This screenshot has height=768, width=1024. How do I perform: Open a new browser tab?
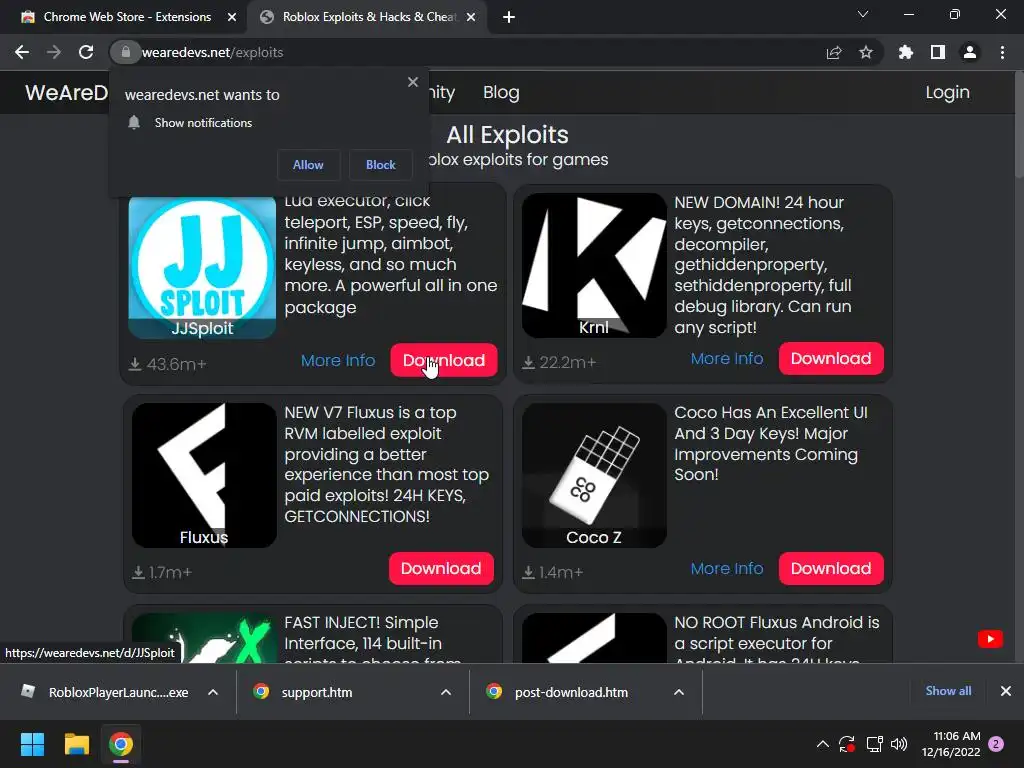pyautogui.click(x=509, y=17)
